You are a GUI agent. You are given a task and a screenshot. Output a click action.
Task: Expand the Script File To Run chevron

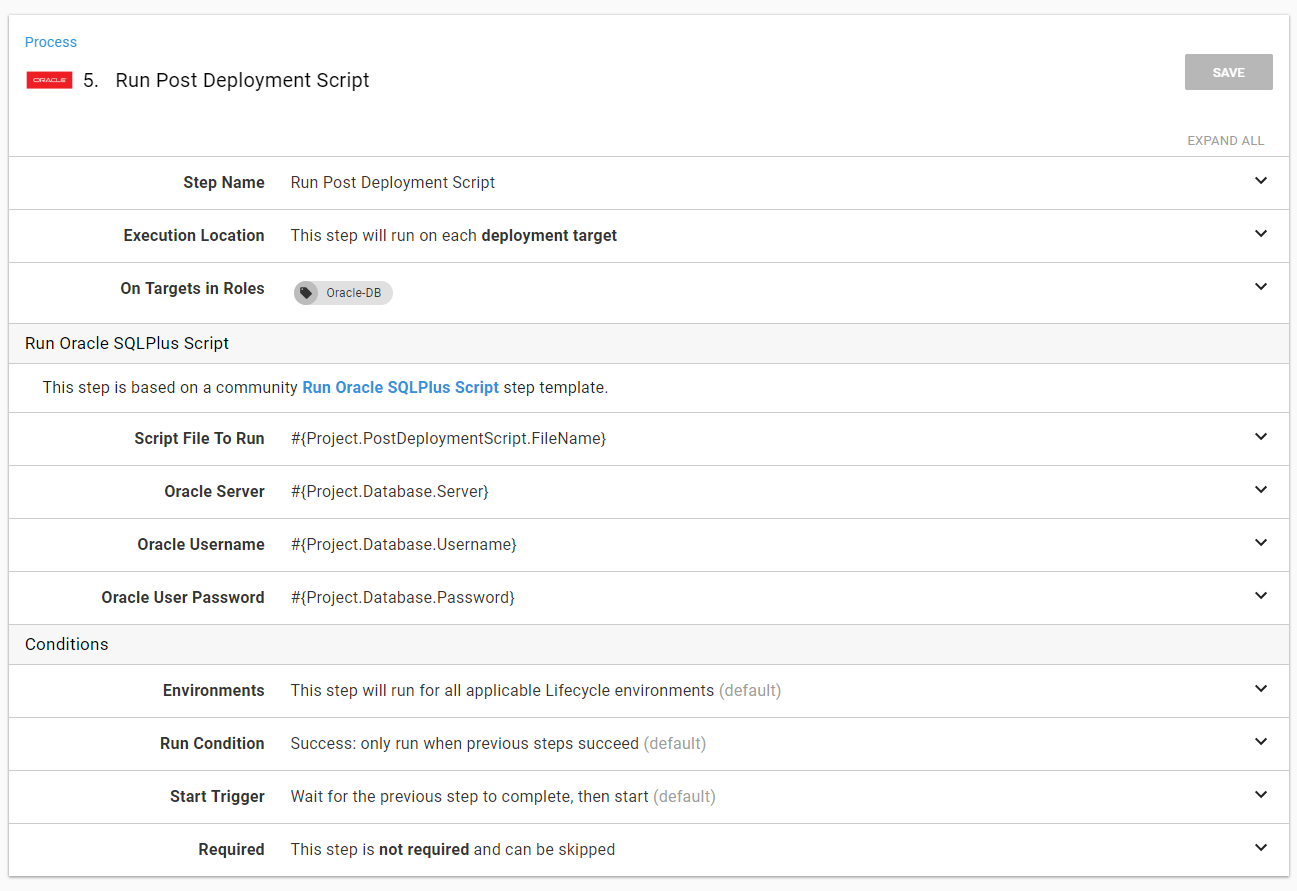[1260, 437]
